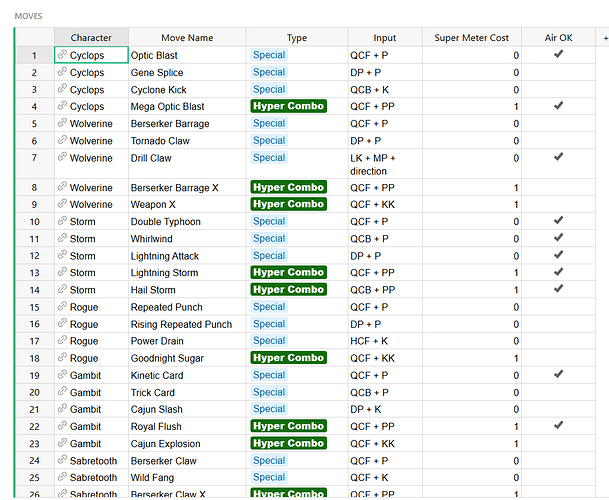
Task: Click link icon in Hail Storm row
Action: coord(62,289)
